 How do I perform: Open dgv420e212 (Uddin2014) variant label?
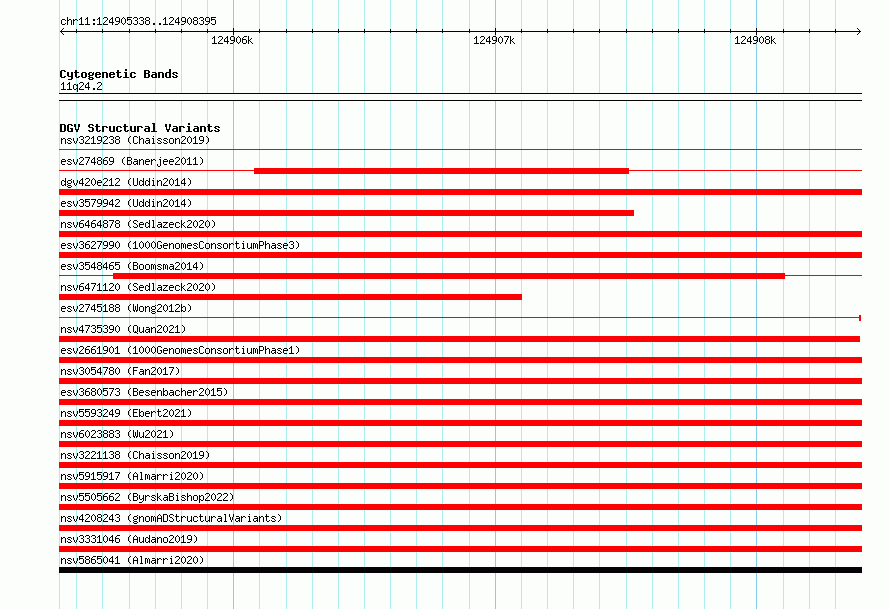coord(126,182)
